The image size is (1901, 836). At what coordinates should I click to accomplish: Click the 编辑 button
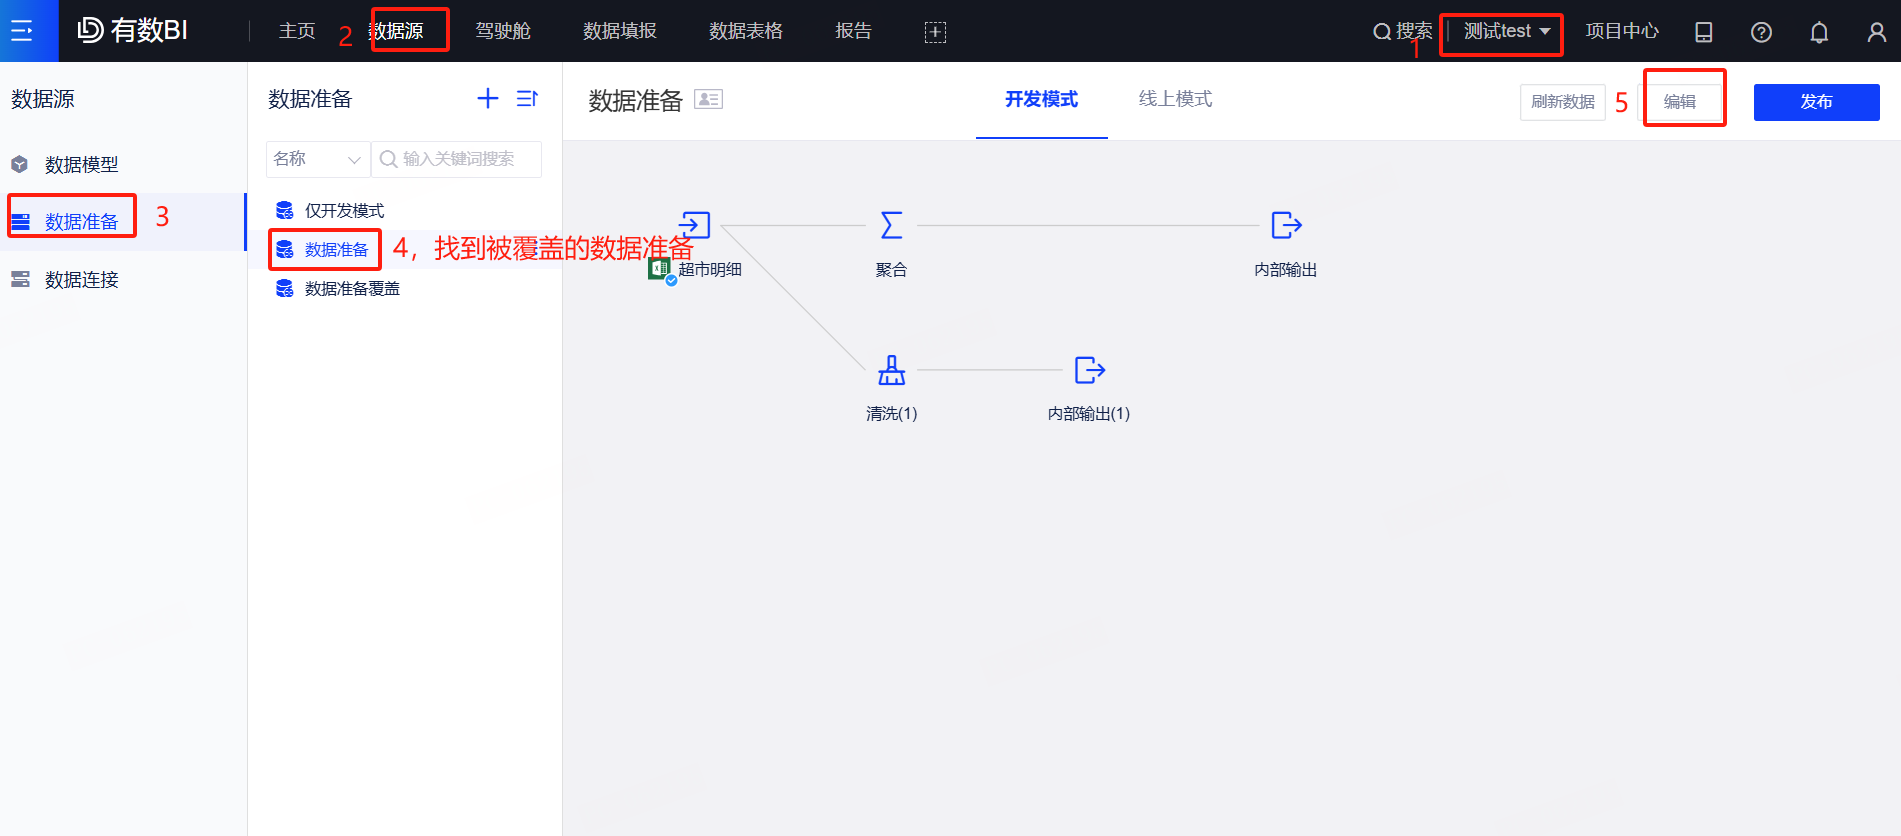pyautogui.click(x=1680, y=102)
